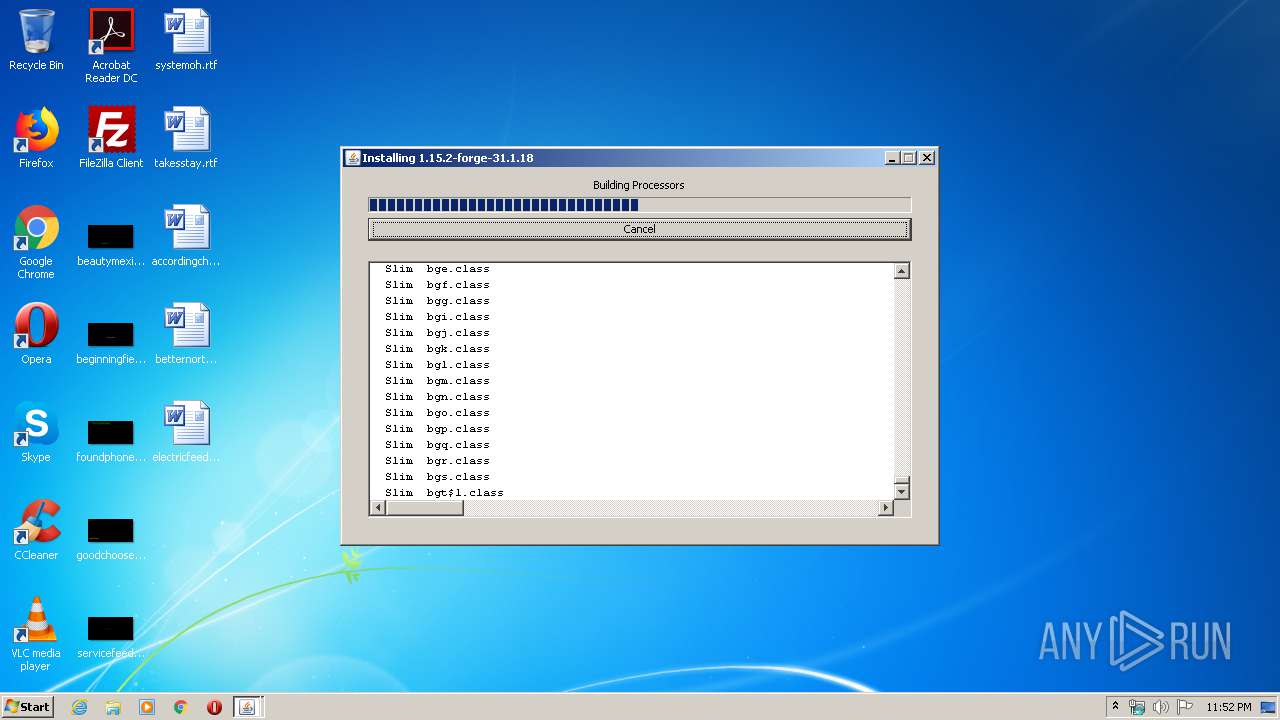Select log line 'Slim bgo.class'
The image size is (1280, 720).
[437, 413]
